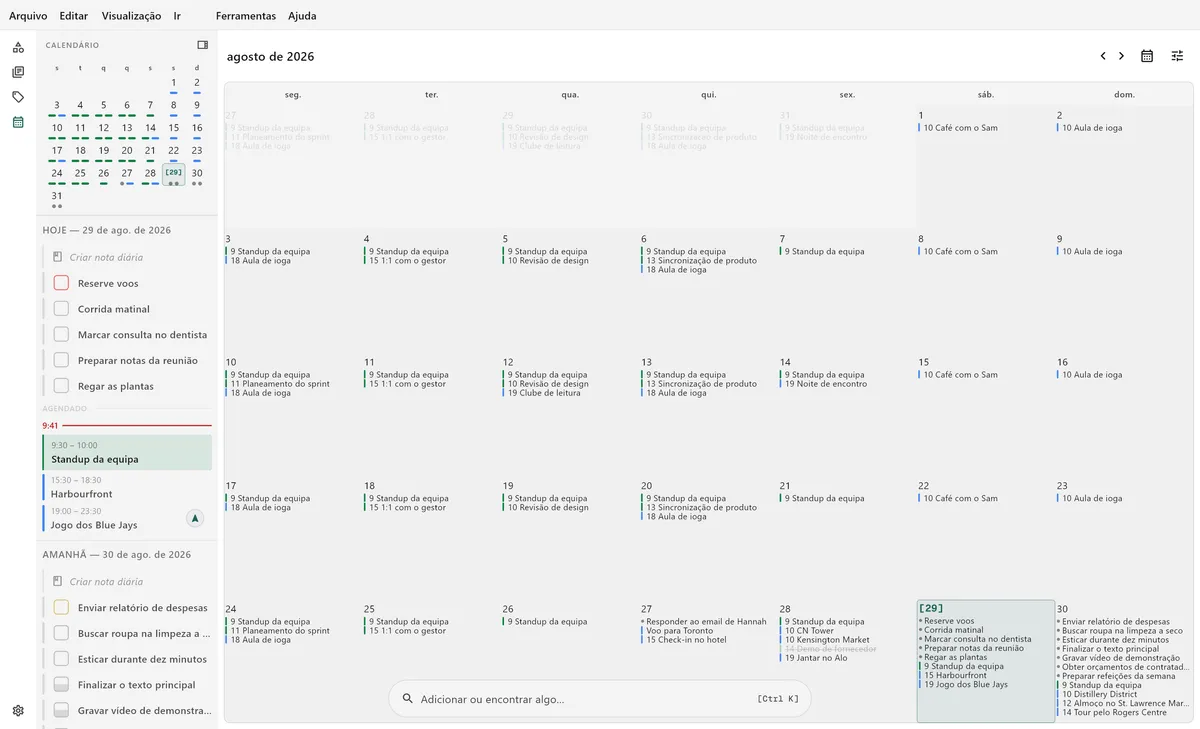Open Jantar no Alo event
The image size is (1200, 729).
coord(816,658)
